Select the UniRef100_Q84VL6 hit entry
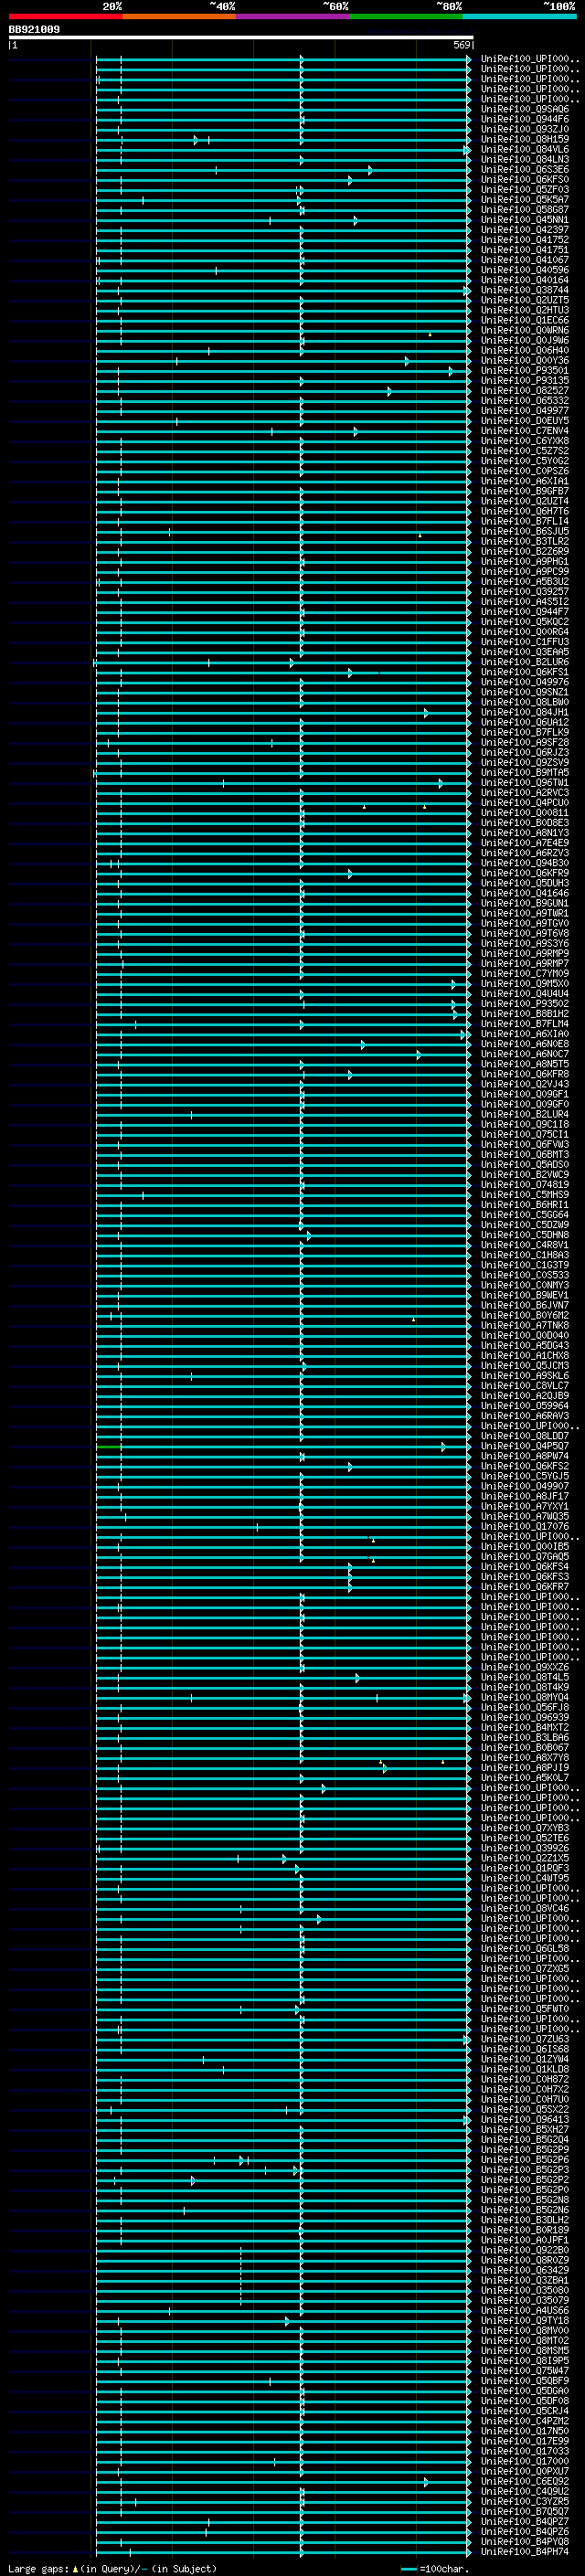This screenshot has width=585, height=2576. 525,150
